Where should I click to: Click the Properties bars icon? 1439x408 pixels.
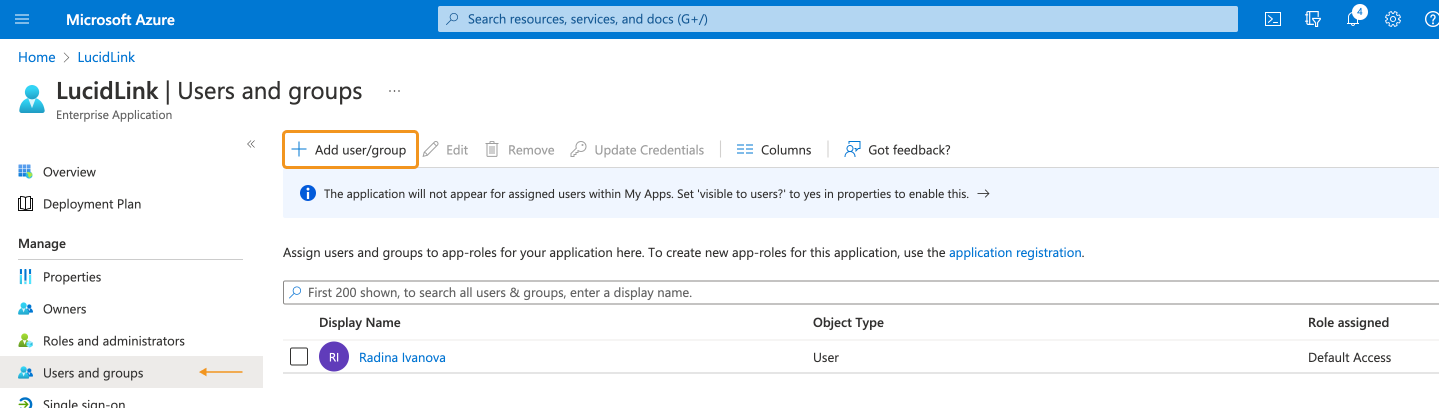pos(26,277)
